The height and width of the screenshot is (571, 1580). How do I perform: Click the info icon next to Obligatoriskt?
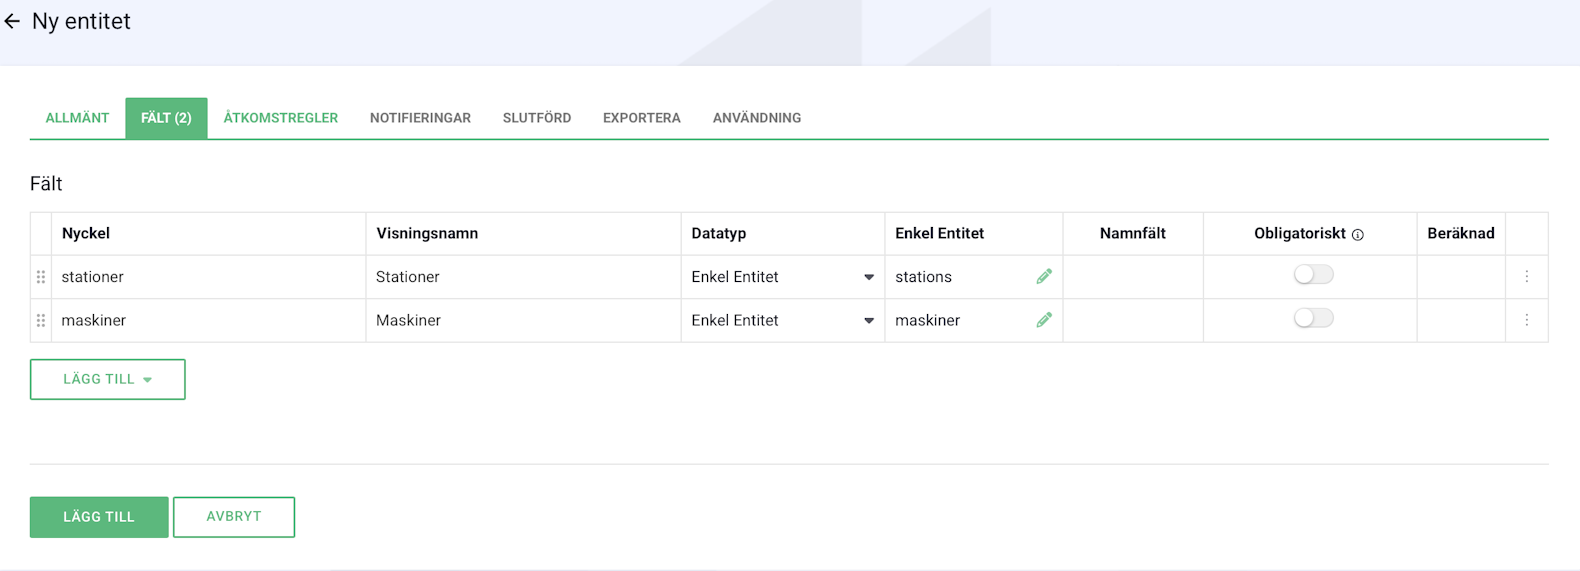click(1358, 235)
